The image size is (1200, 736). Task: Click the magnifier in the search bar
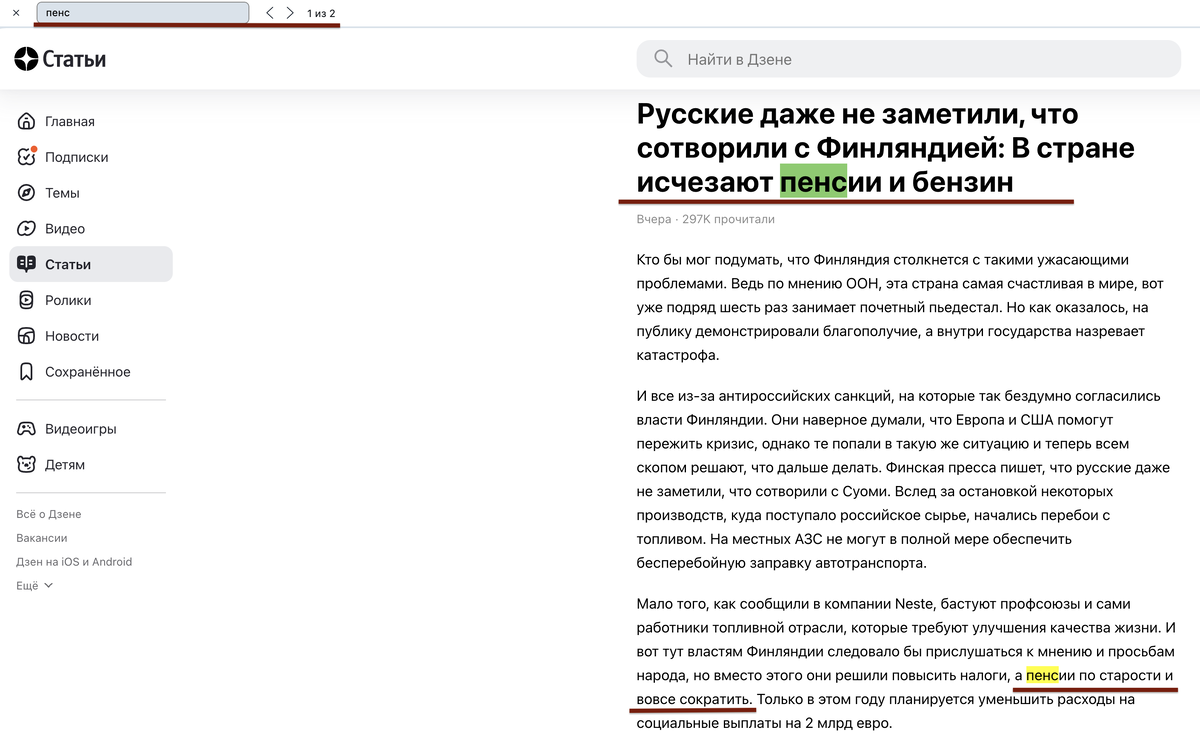662,59
